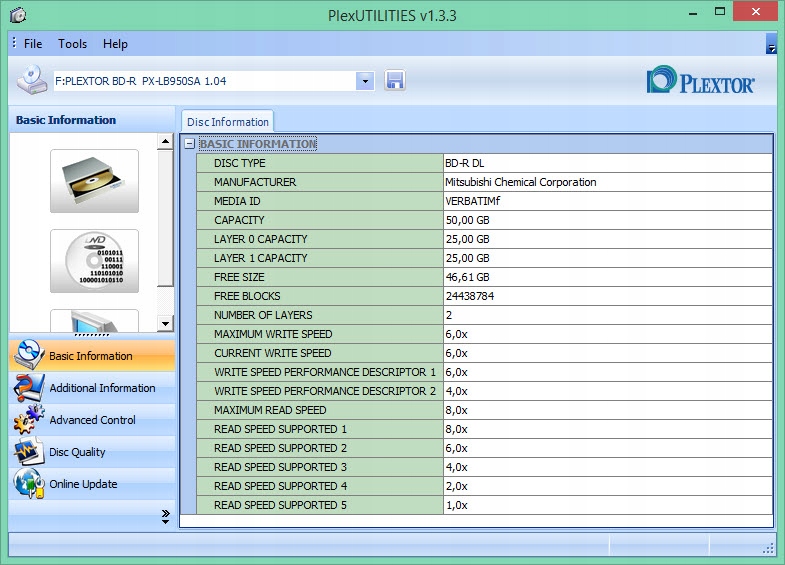The image size is (785, 565).
Task: Open the File menu
Action: [33, 44]
